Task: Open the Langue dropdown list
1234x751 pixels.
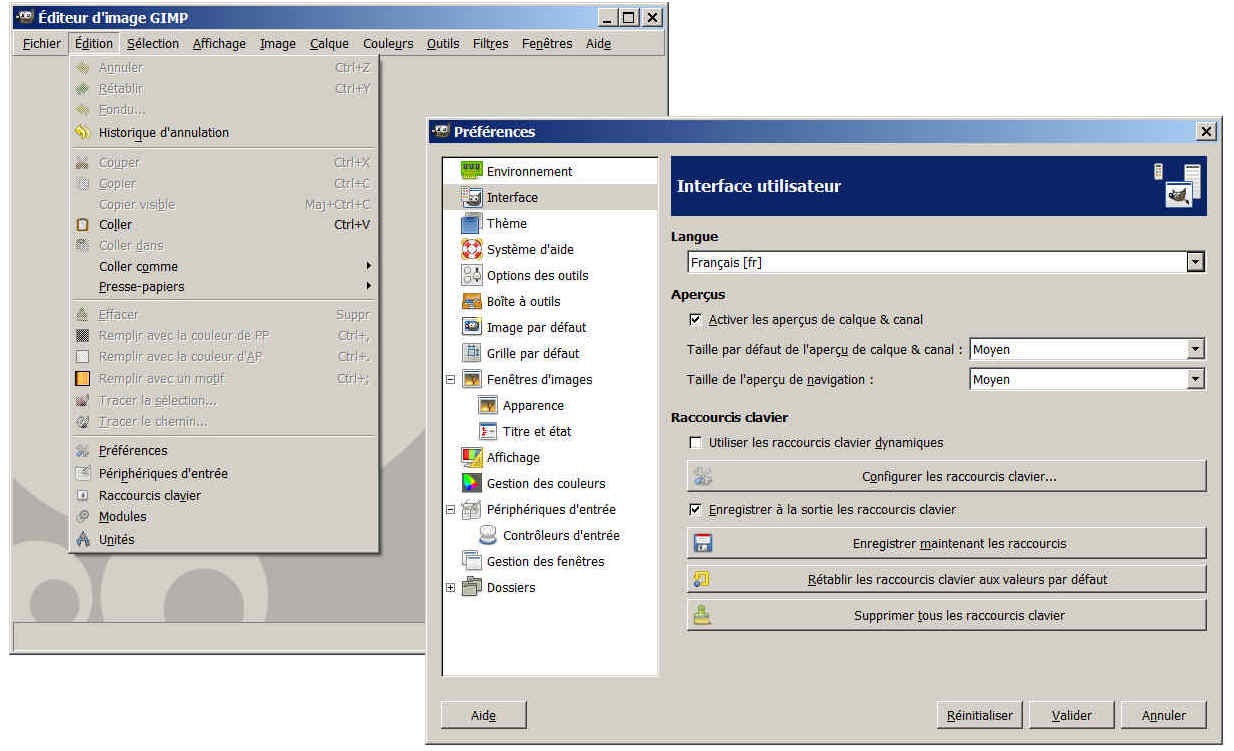Action: click(x=1194, y=262)
